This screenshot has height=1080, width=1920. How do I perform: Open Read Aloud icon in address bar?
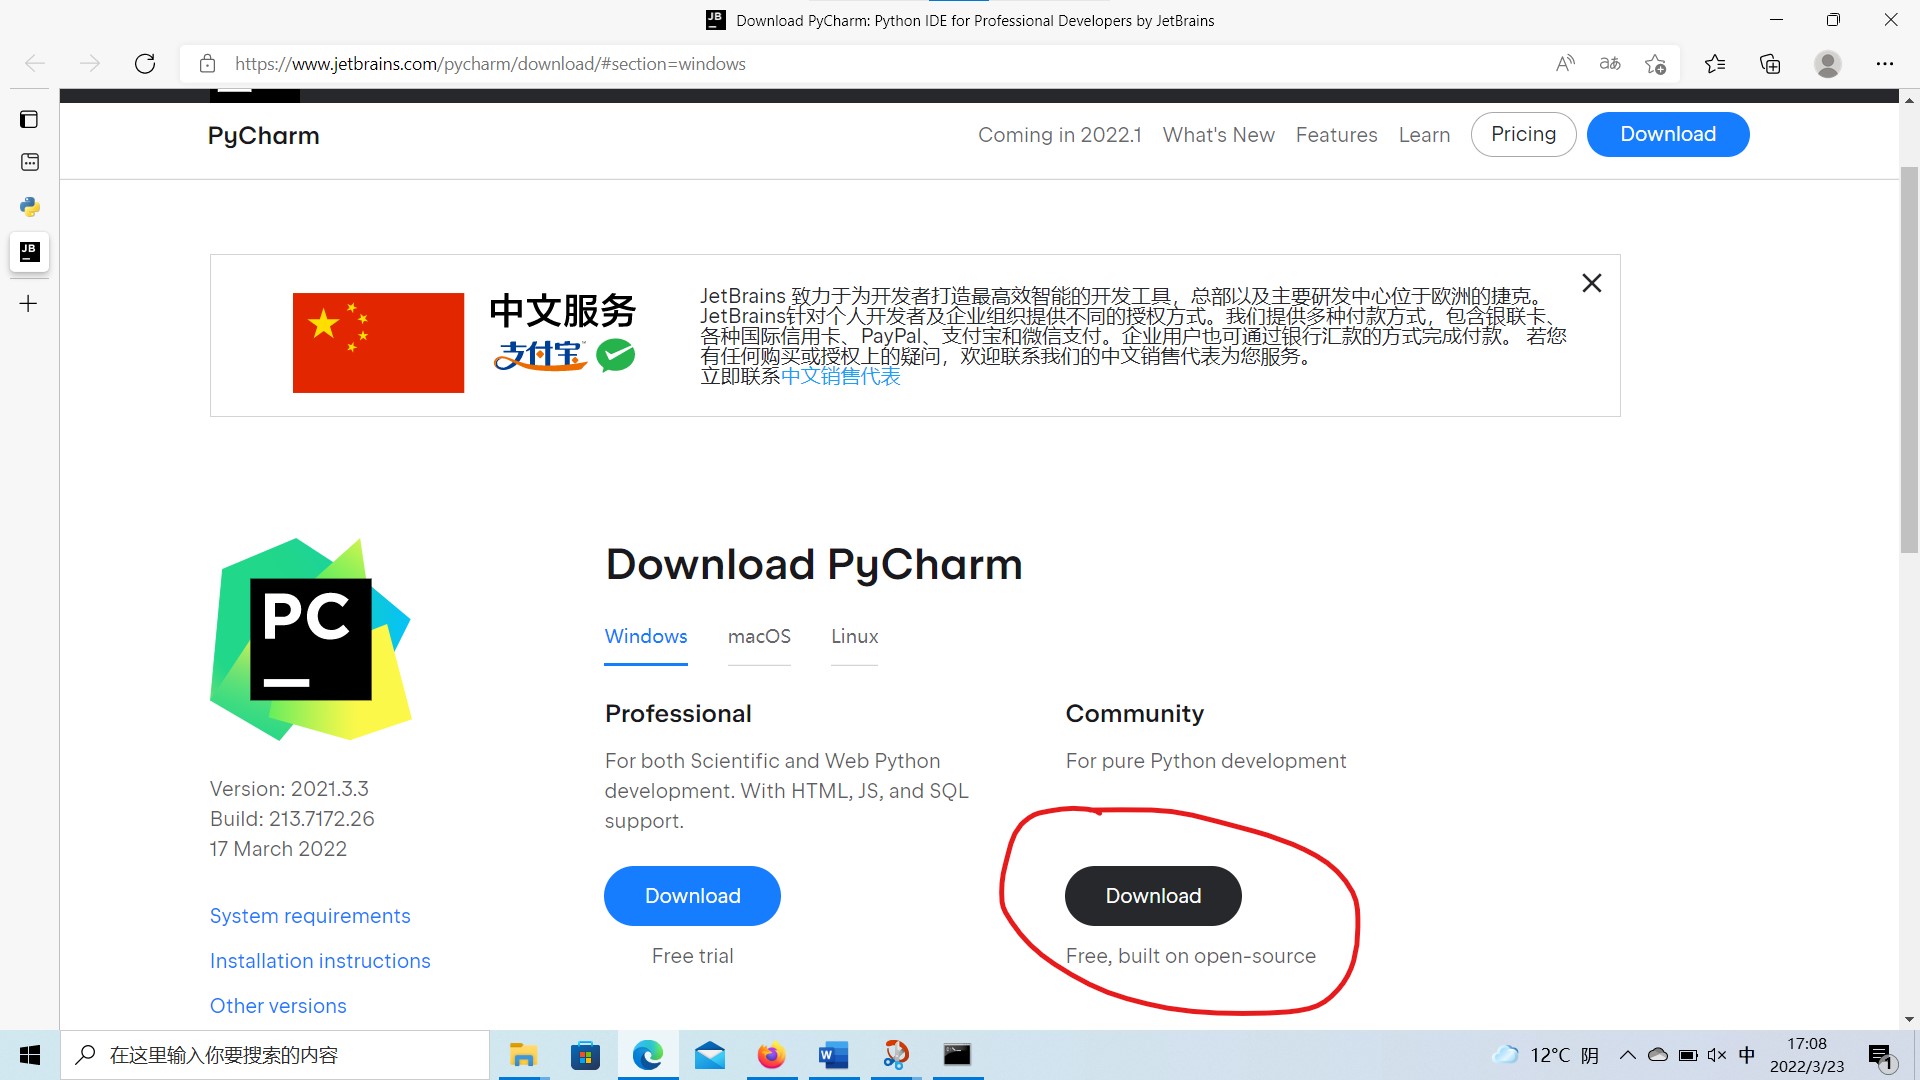coord(1565,64)
